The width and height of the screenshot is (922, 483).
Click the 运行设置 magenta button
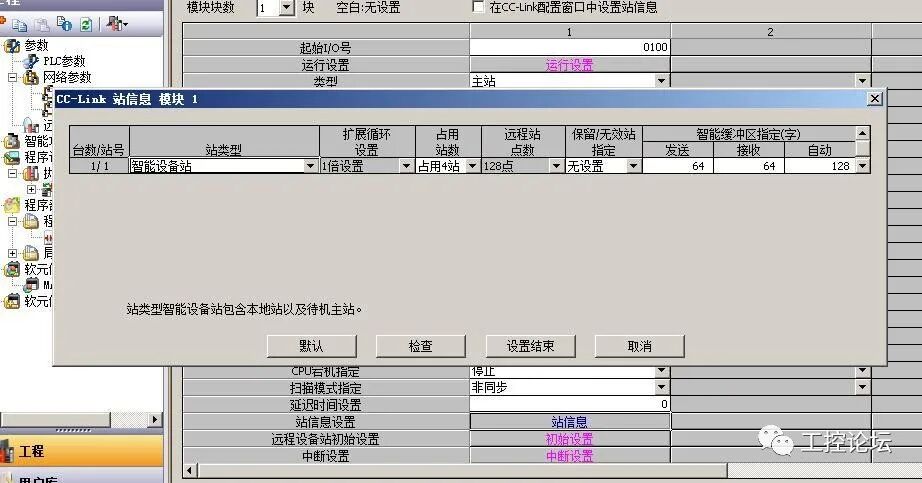click(x=570, y=65)
